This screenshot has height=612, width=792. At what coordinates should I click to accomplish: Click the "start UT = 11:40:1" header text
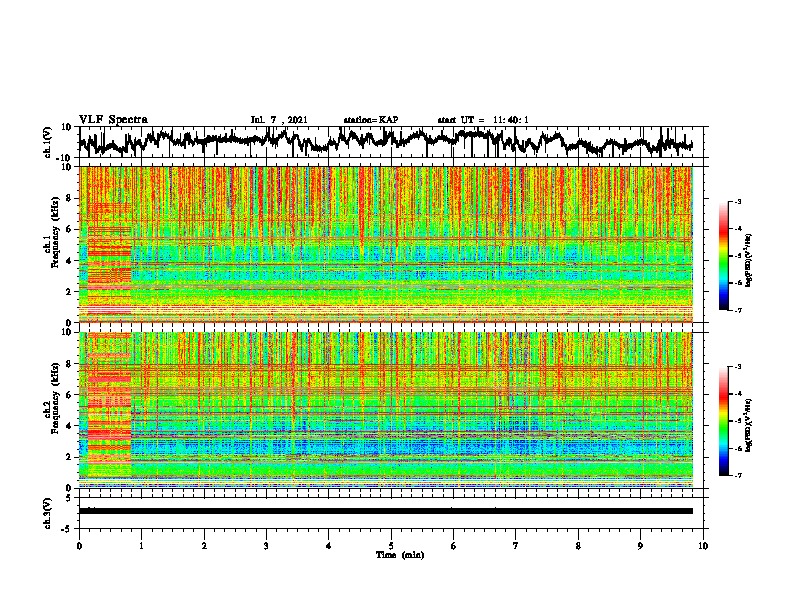point(483,120)
